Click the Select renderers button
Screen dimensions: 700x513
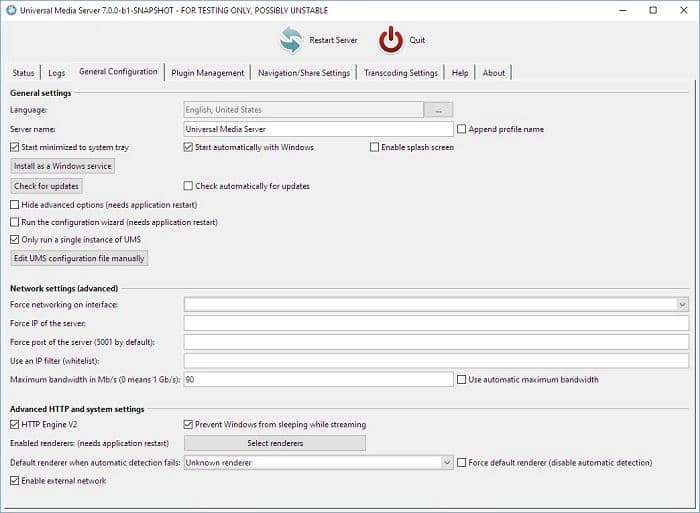point(275,443)
